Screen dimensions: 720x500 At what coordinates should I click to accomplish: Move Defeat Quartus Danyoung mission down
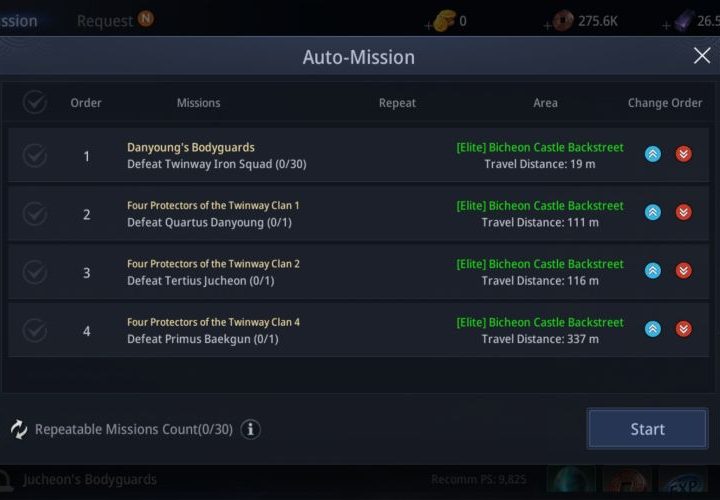pyautogui.click(x=684, y=212)
